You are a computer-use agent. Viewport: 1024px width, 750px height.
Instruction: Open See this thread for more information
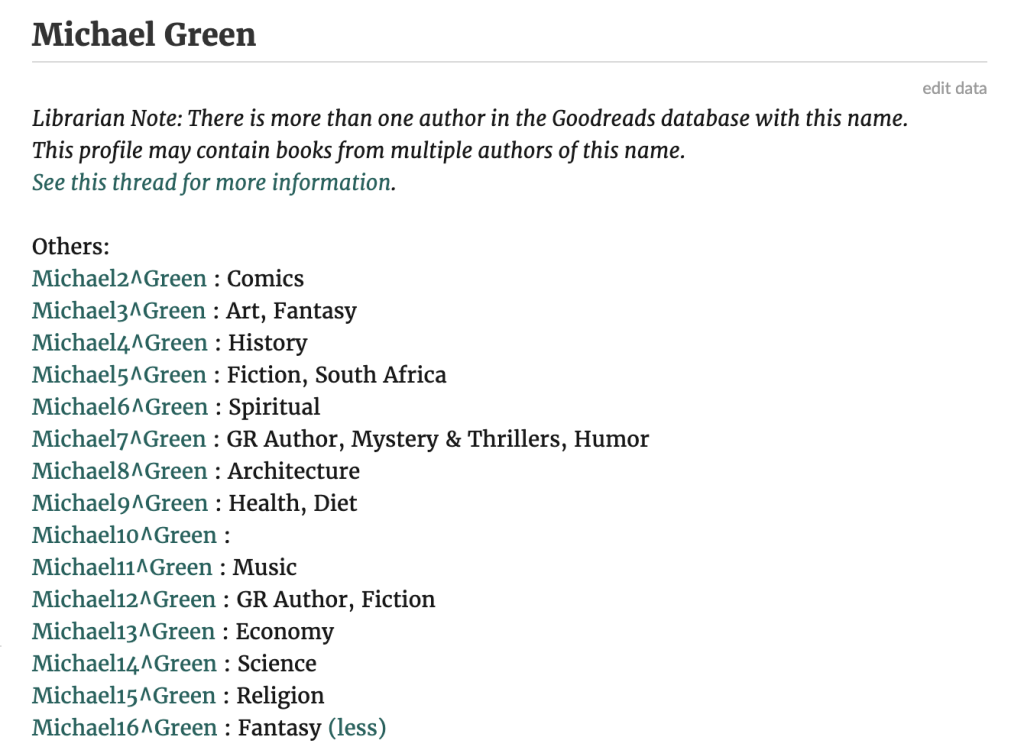pyautogui.click(x=214, y=182)
